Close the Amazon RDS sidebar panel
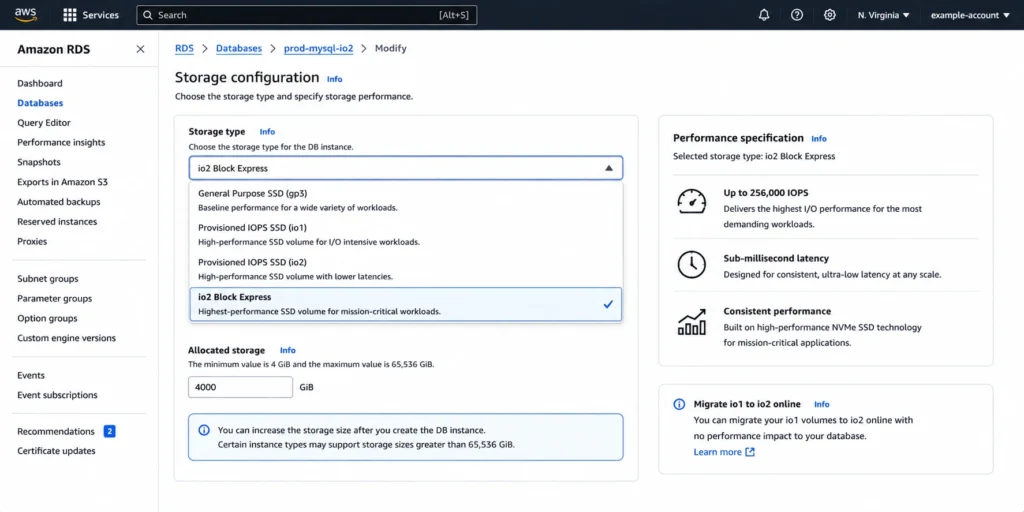Screen dimensions: 1024x512 coord(140,49)
